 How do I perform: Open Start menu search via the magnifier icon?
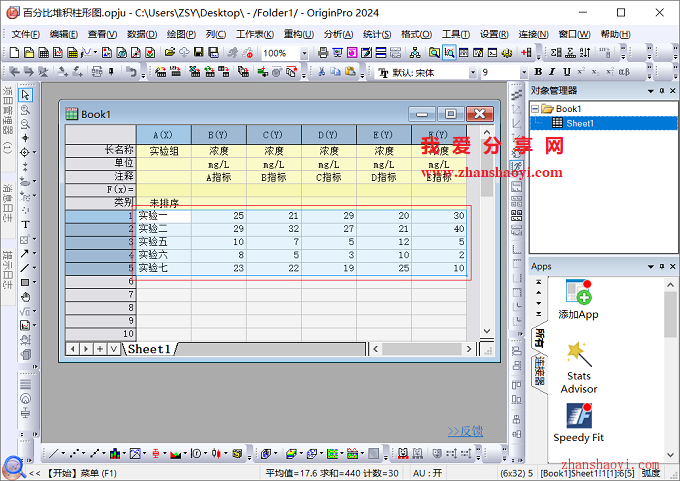coord(14,468)
